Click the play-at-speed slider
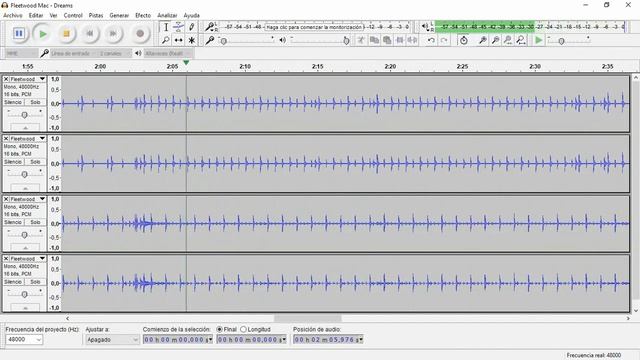Viewport: 640px width, 360px height. point(568,40)
